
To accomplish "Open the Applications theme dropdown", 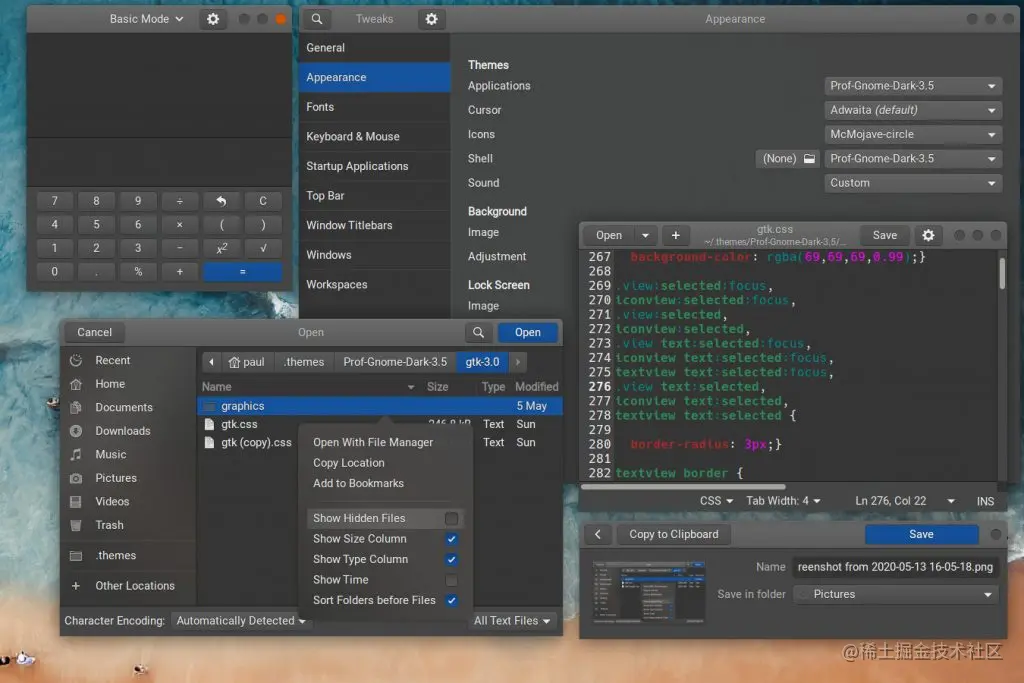I will tap(912, 86).
